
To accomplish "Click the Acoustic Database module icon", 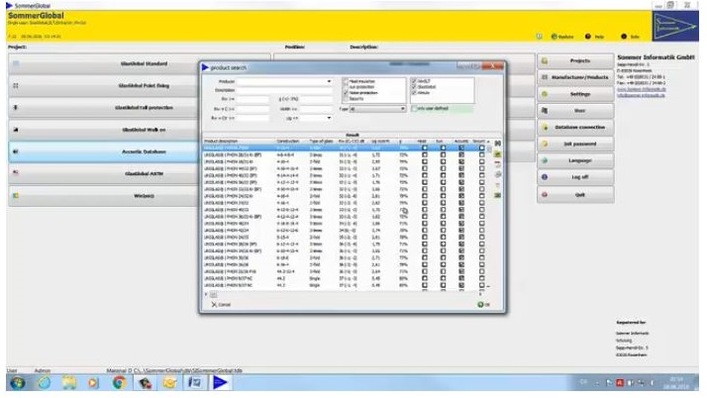I will pyautogui.click(x=16, y=152).
